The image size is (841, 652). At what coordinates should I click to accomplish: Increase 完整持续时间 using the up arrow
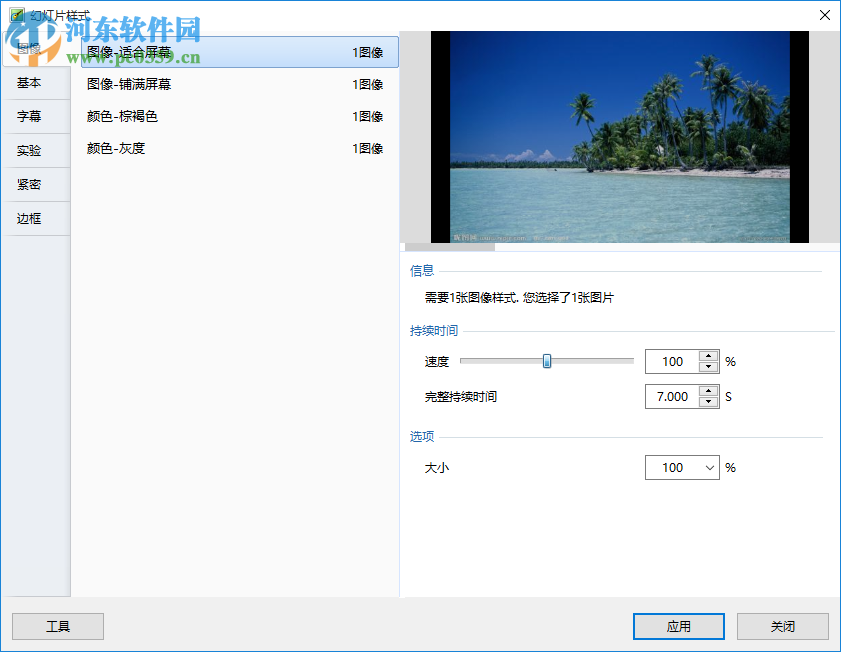pyautogui.click(x=710, y=391)
